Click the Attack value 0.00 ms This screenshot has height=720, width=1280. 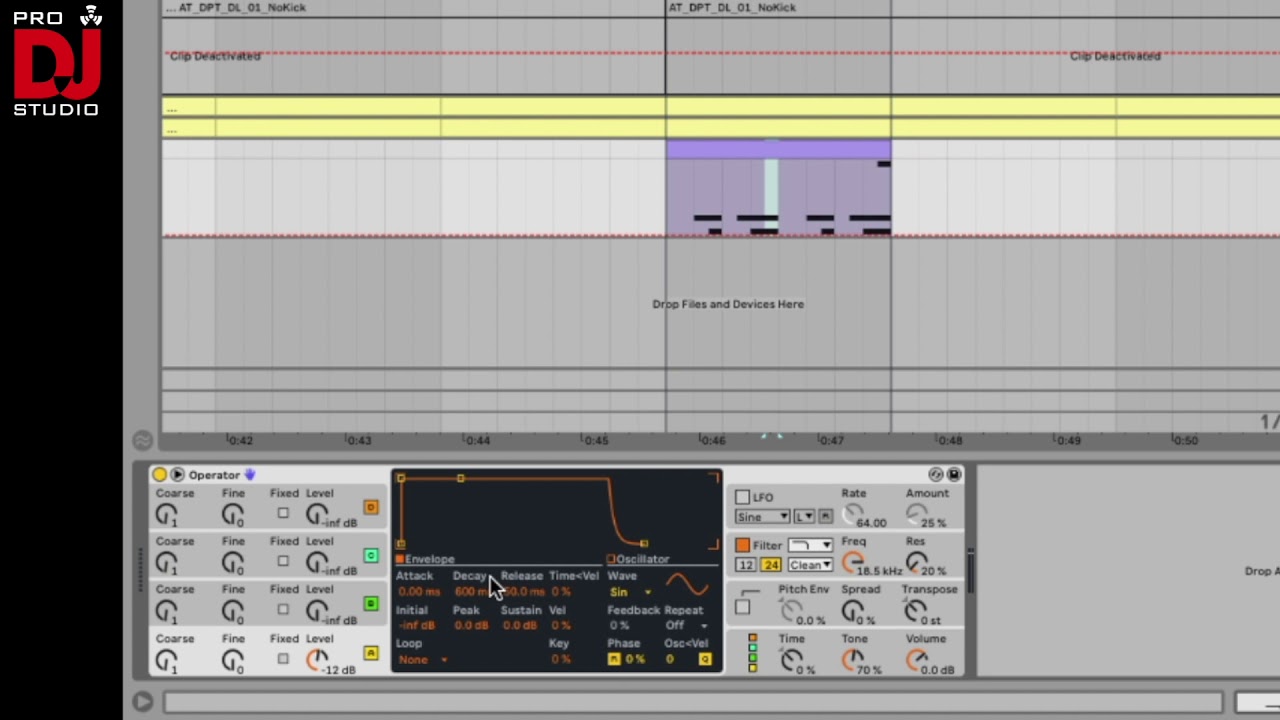click(418, 592)
